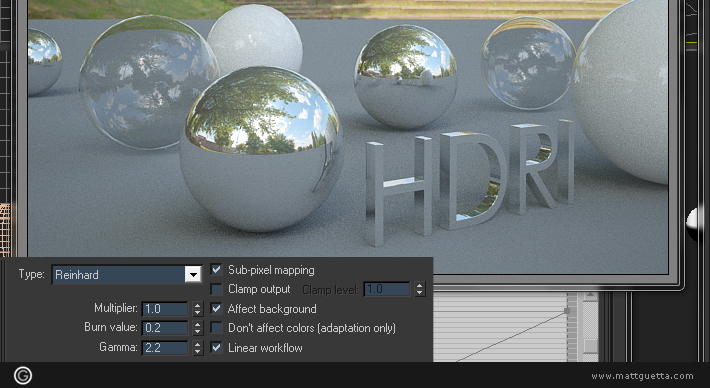Viewport: 710px width, 388px height.
Task: Click the copyright G logo icon
Action: [x=23, y=375]
